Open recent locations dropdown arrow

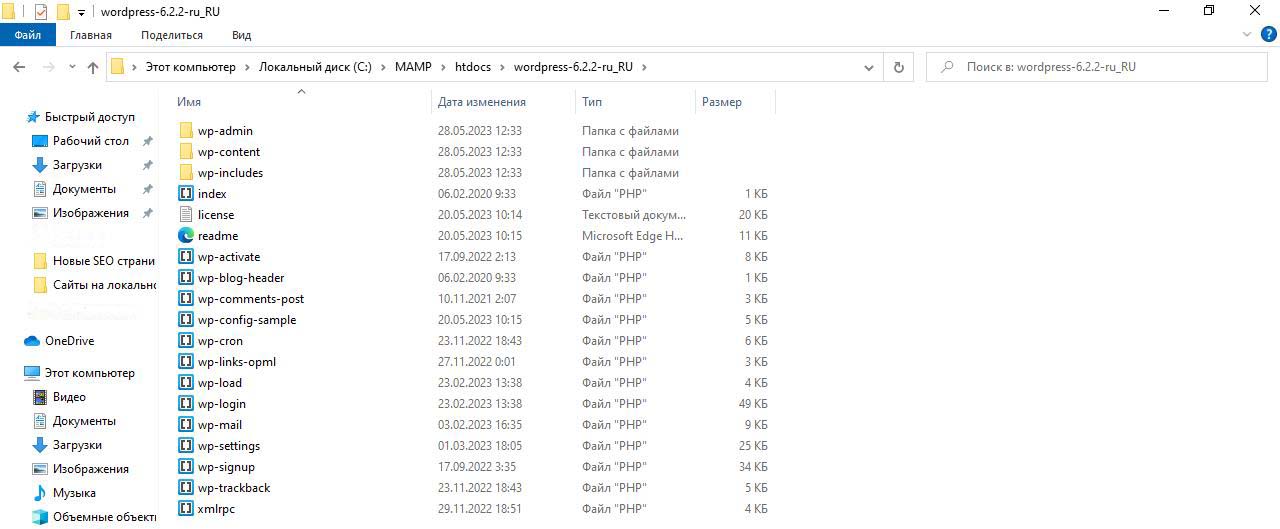point(72,67)
